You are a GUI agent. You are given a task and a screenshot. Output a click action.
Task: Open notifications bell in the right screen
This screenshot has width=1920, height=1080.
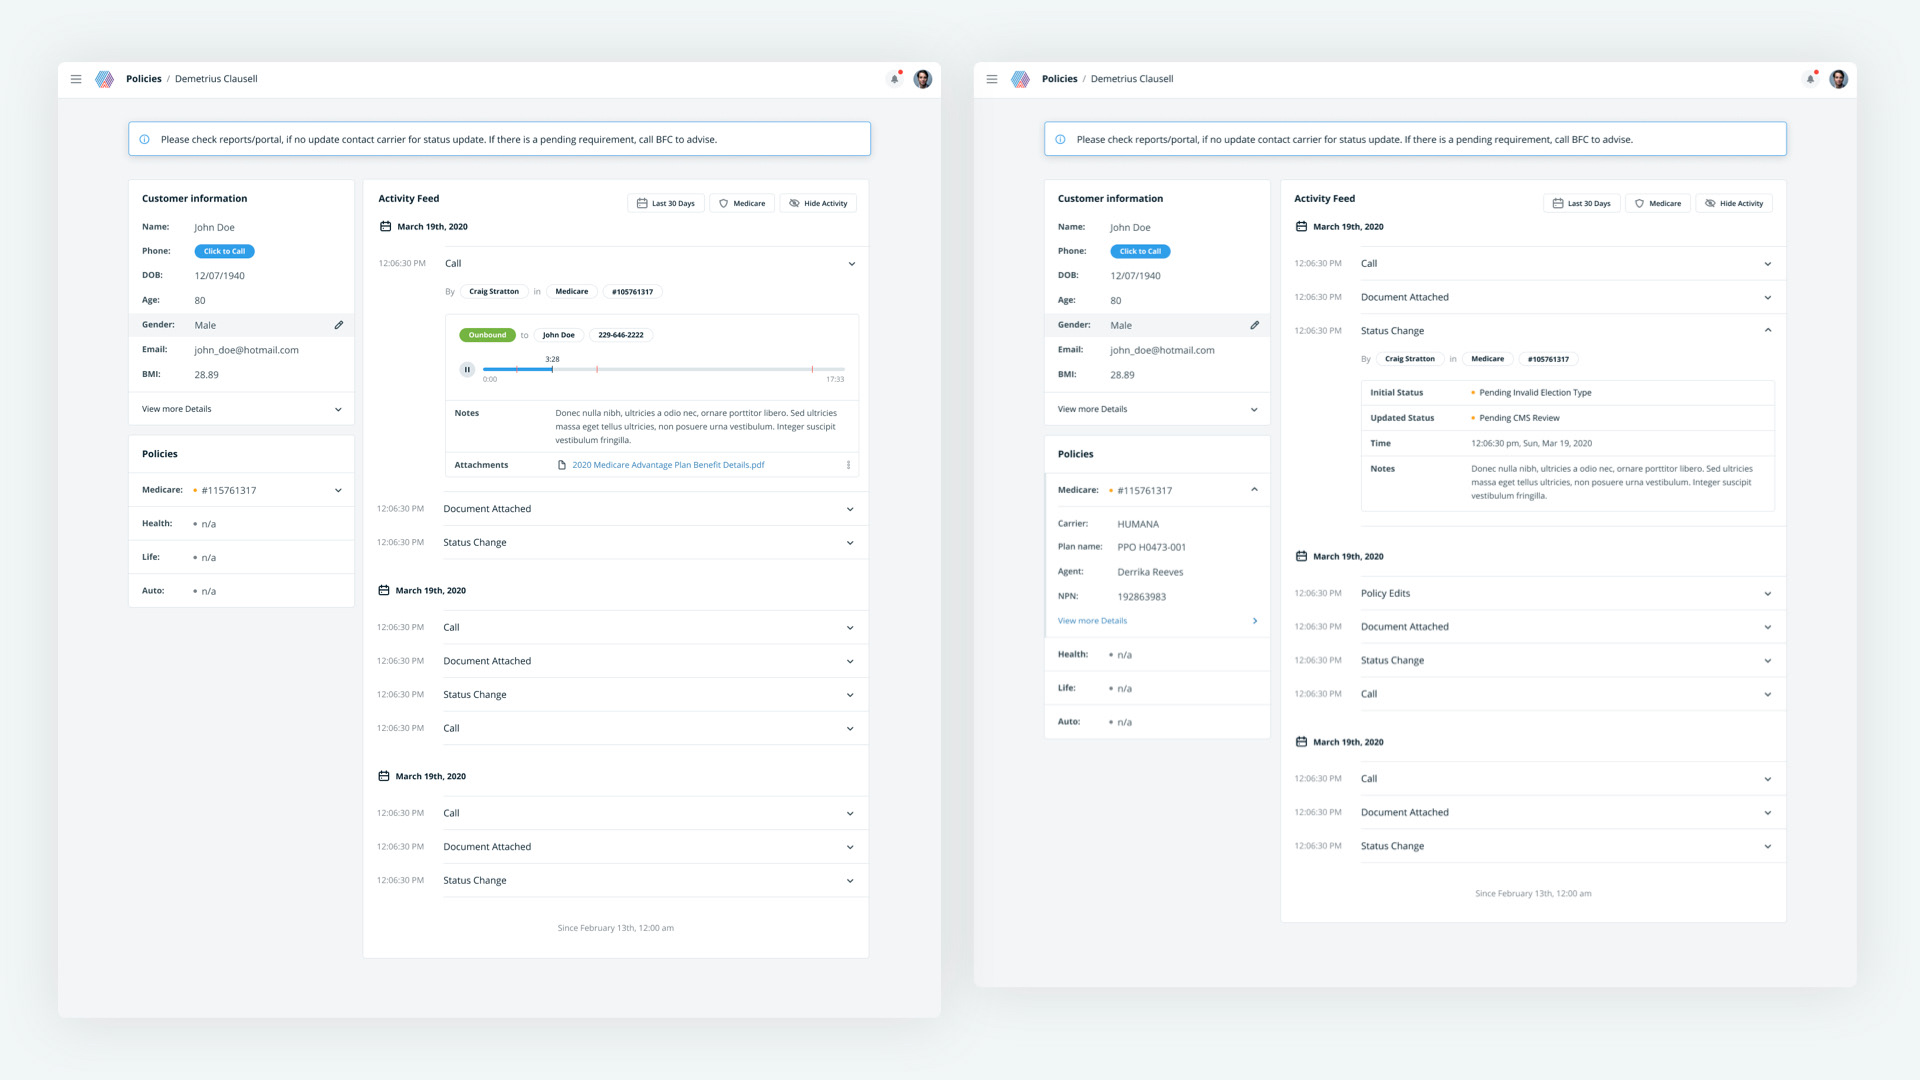(x=1810, y=79)
